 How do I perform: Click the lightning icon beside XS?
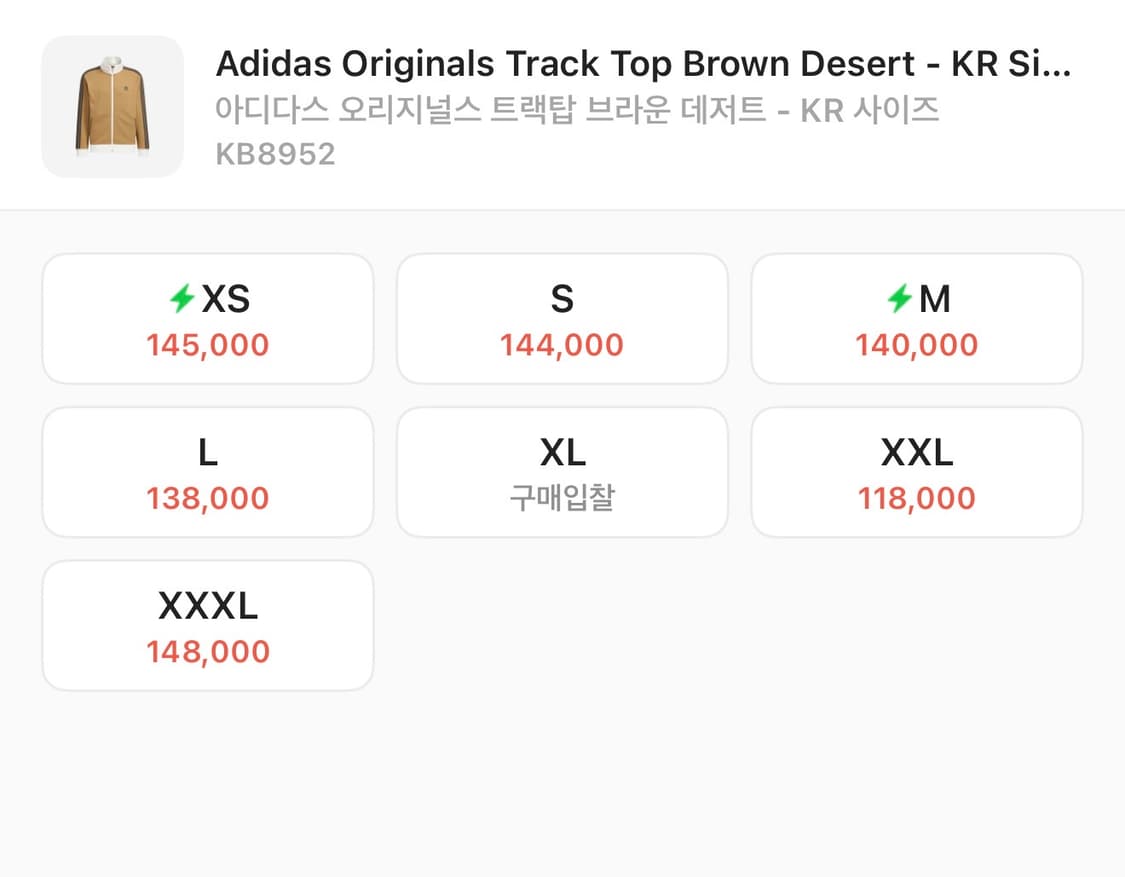(182, 298)
